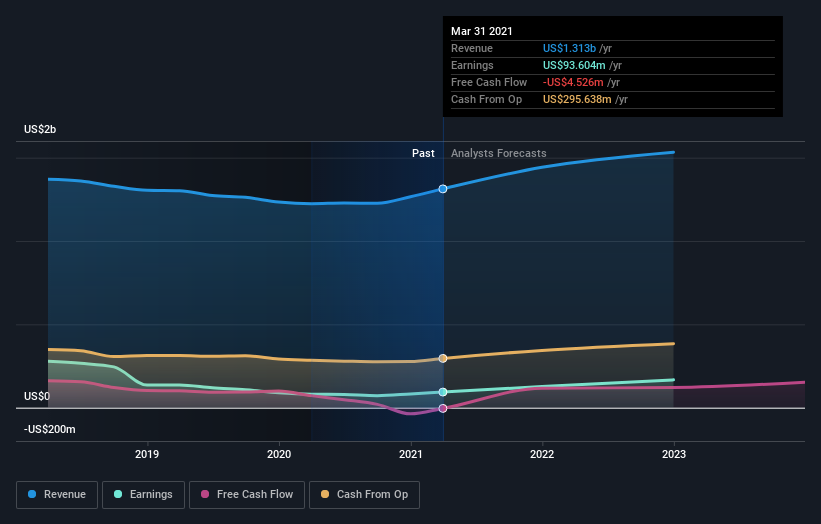Viewport: 821px width, 524px height.
Task: Click the US$0 y-axis label
Action: point(37,396)
